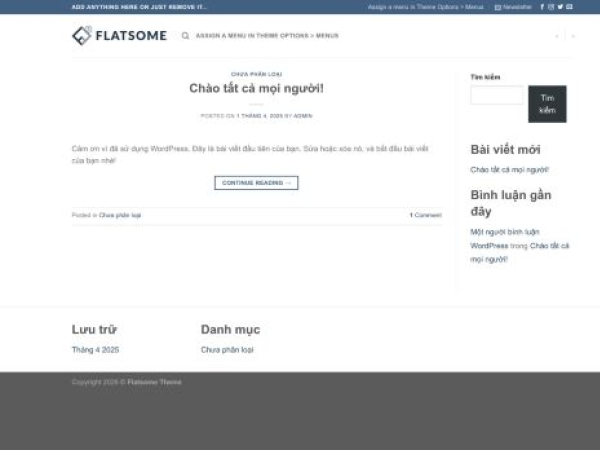Open 'Chưa phân loại' in the Posted in footer
The width and height of the screenshot is (600, 450).
tap(120, 215)
